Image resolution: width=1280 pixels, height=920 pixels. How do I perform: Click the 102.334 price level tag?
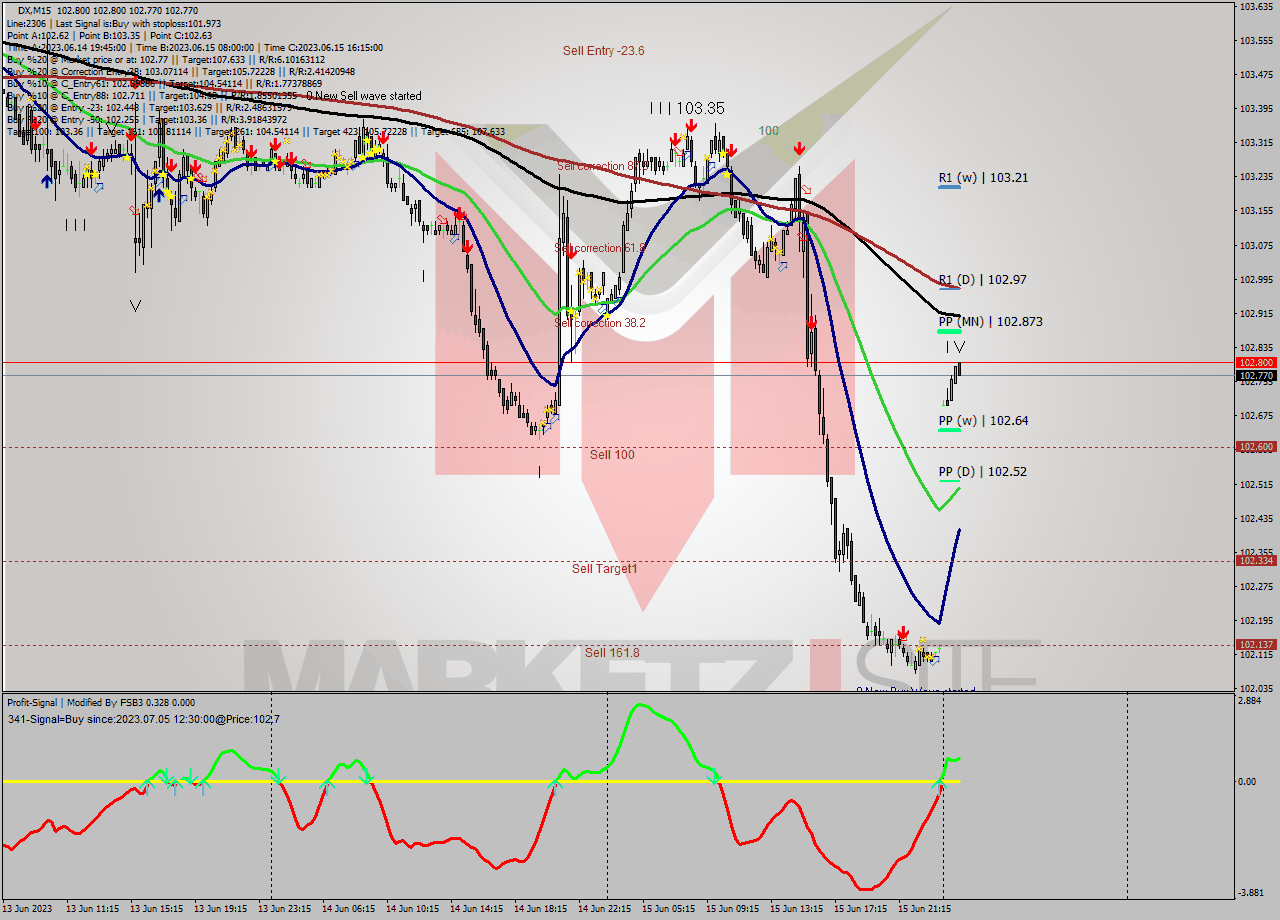1256,561
